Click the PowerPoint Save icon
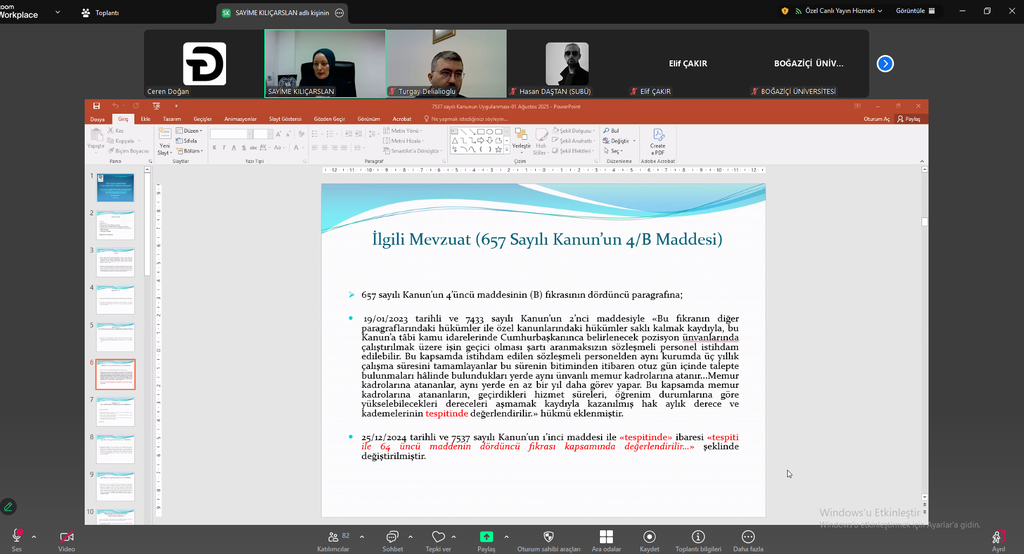 pos(96,106)
